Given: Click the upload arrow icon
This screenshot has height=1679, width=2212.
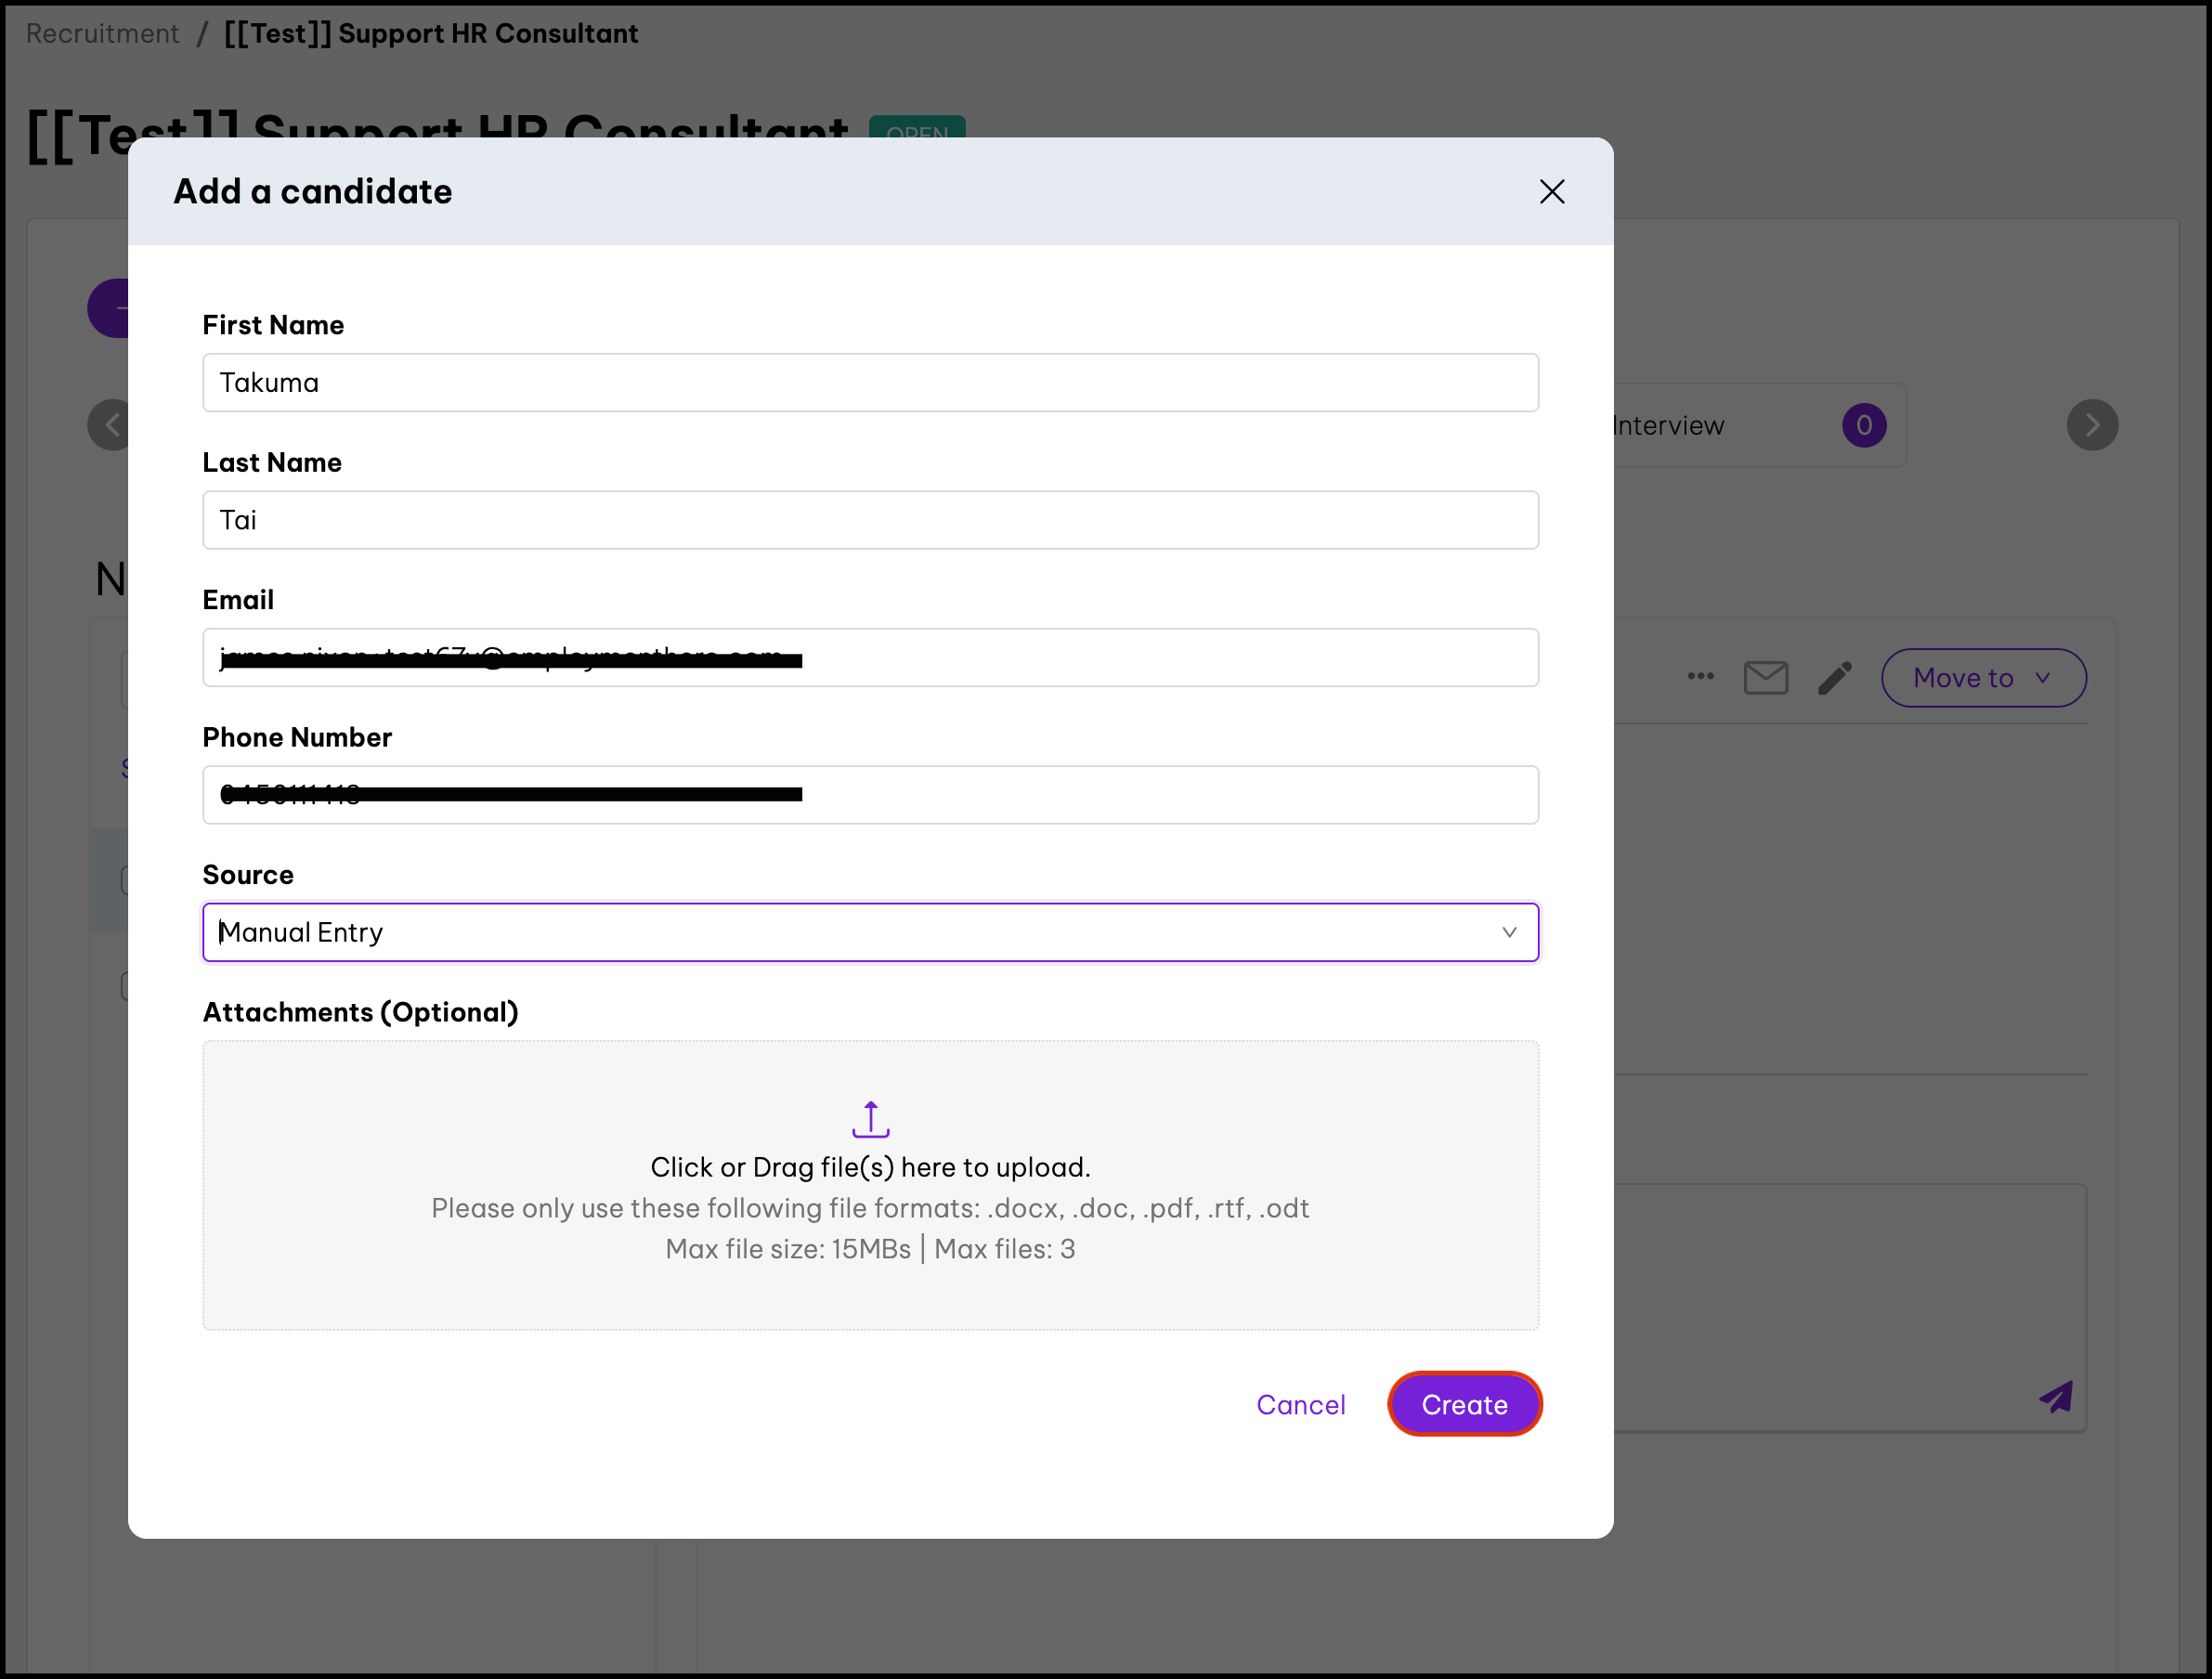Looking at the screenshot, I should click(870, 1119).
